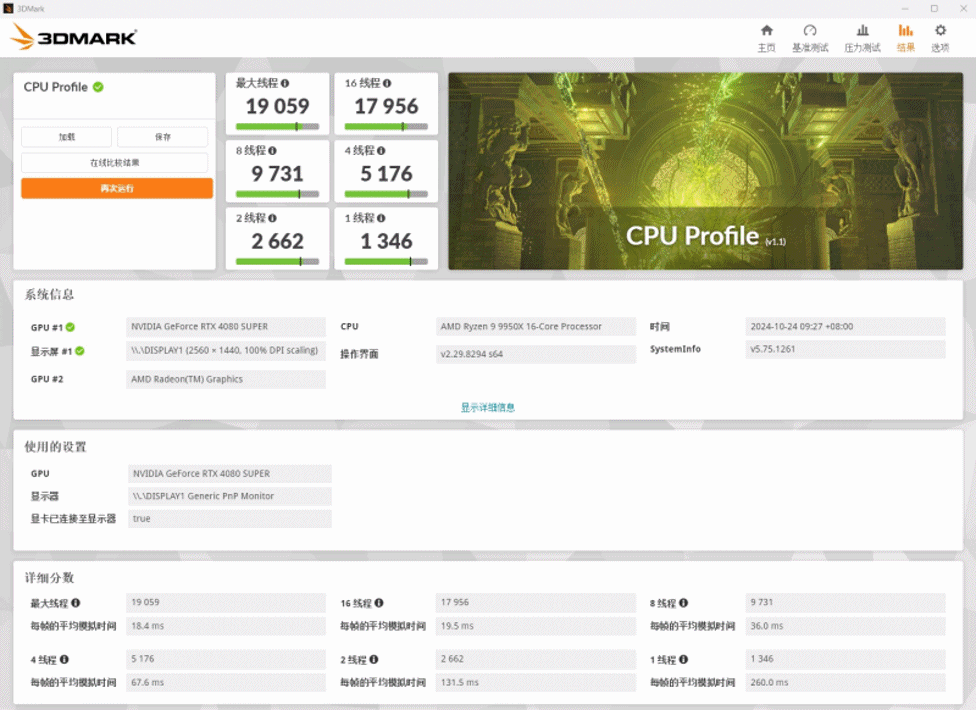This screenshot has width=976, height=710.
Task: Open the Results (结果) chart icon
Action: [905, 30]
